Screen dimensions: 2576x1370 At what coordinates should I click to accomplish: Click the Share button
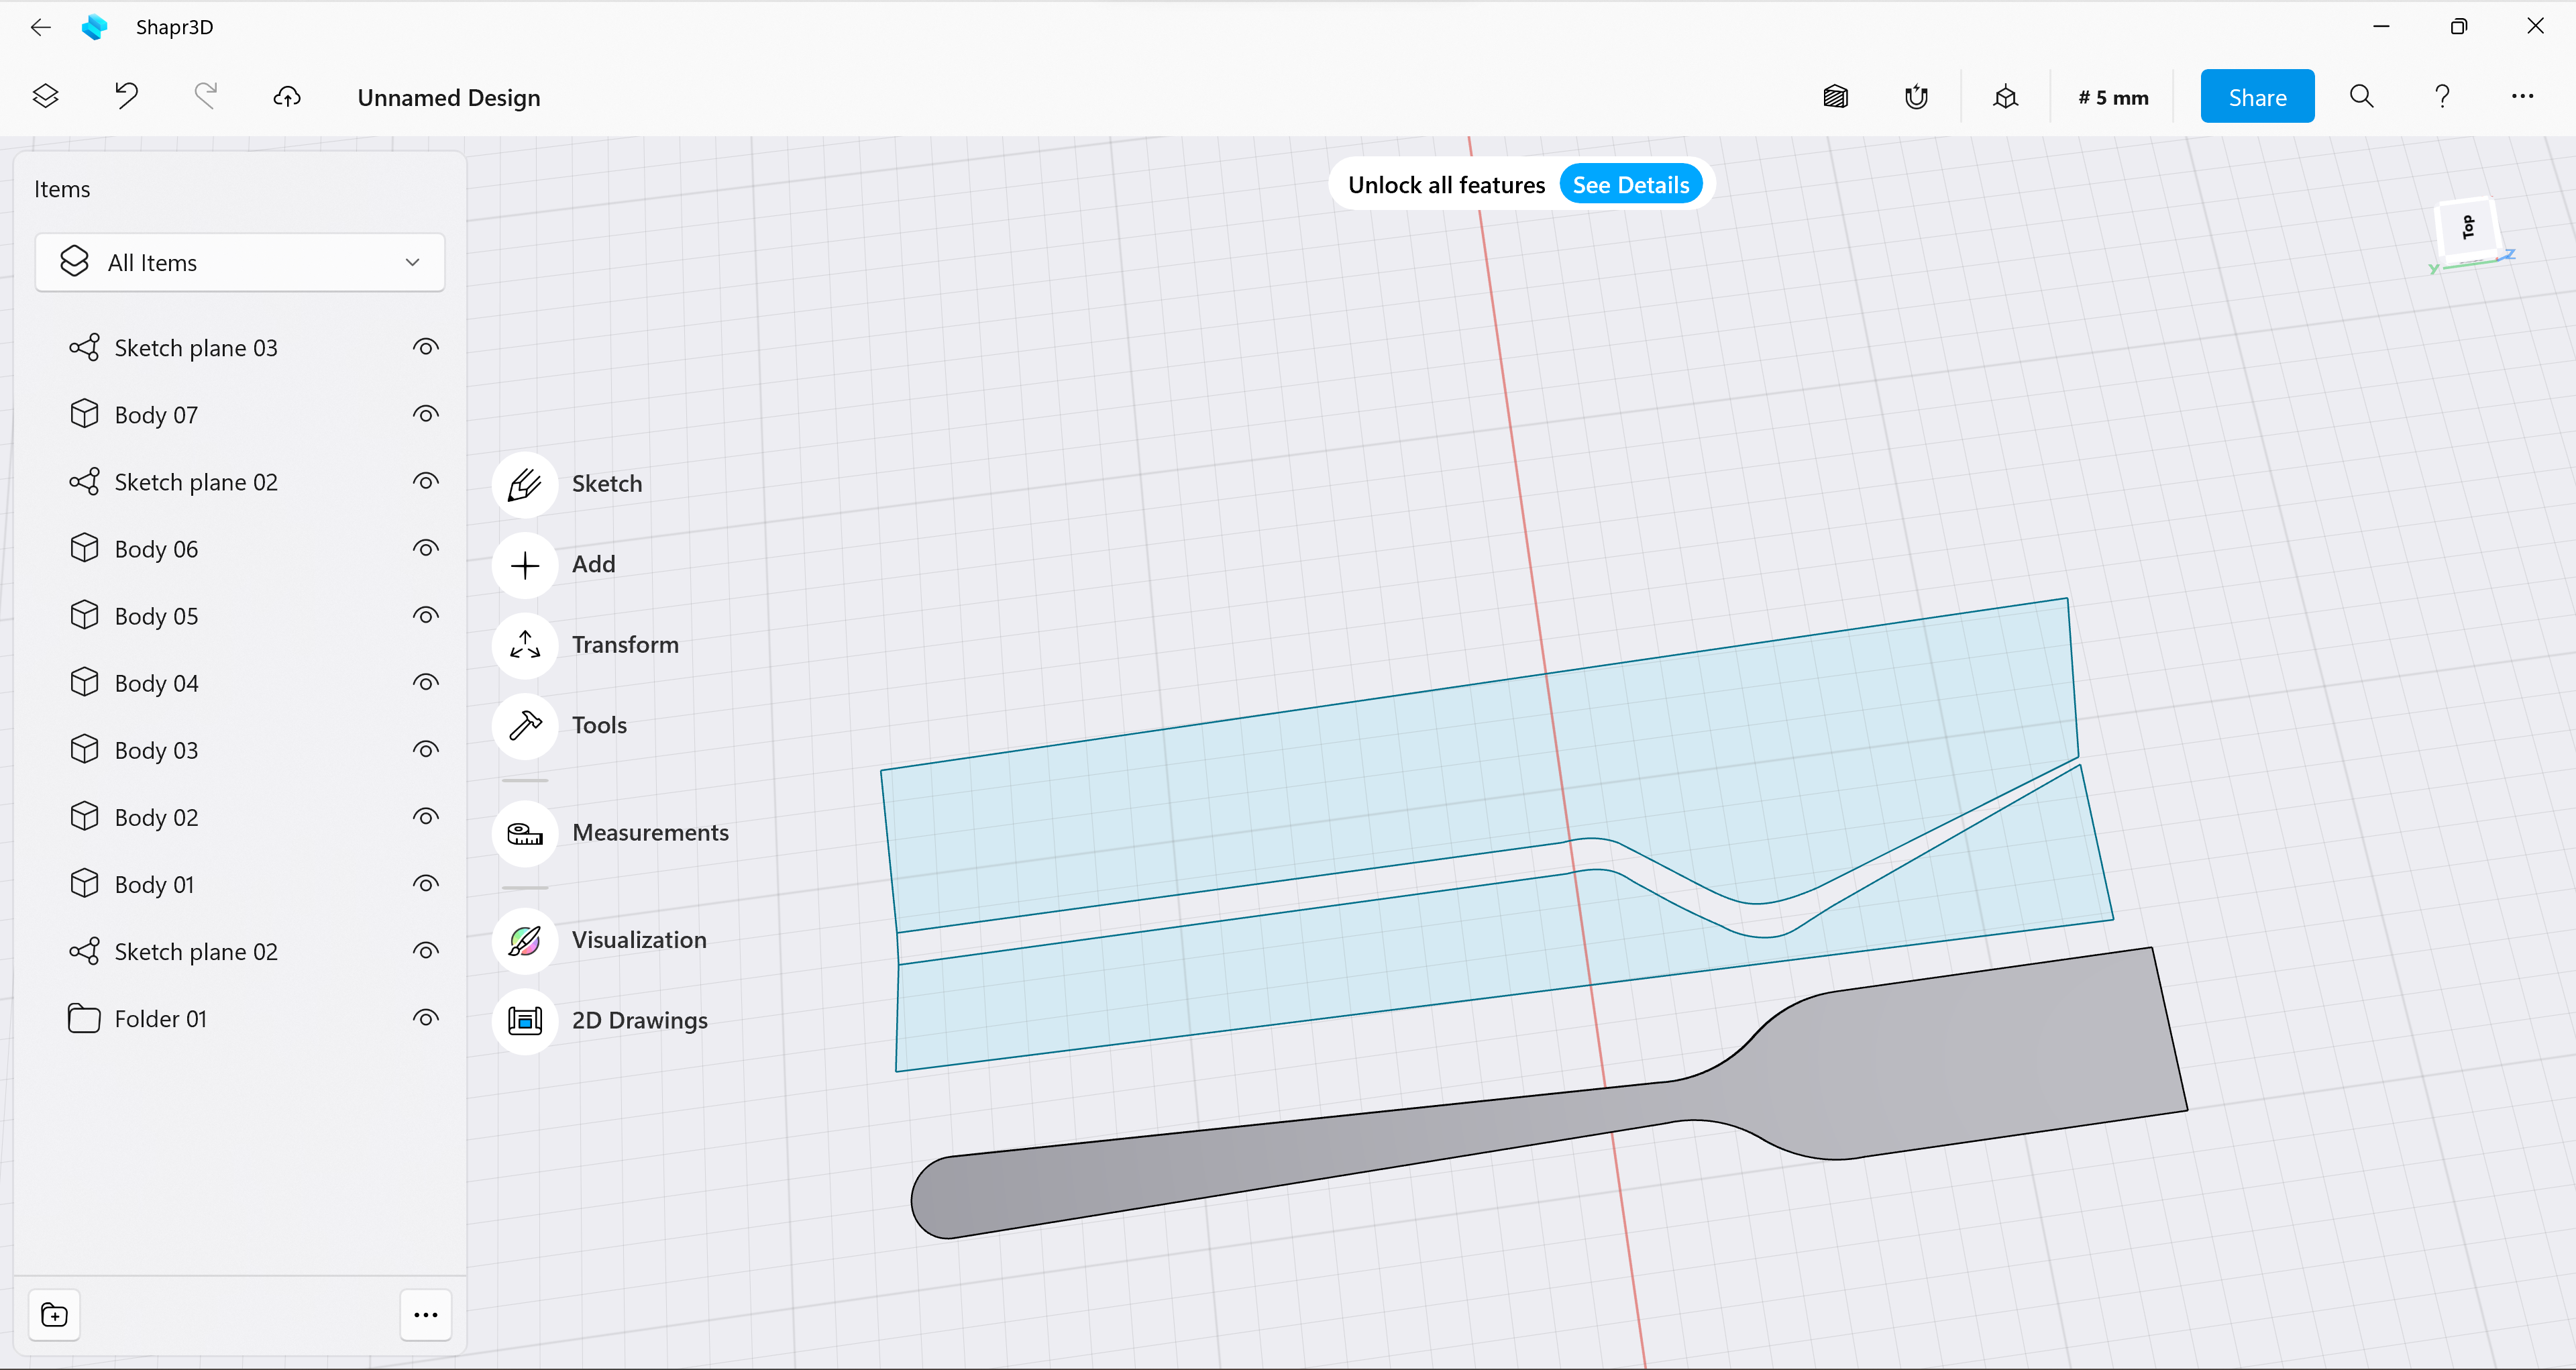pos(2256,97)
